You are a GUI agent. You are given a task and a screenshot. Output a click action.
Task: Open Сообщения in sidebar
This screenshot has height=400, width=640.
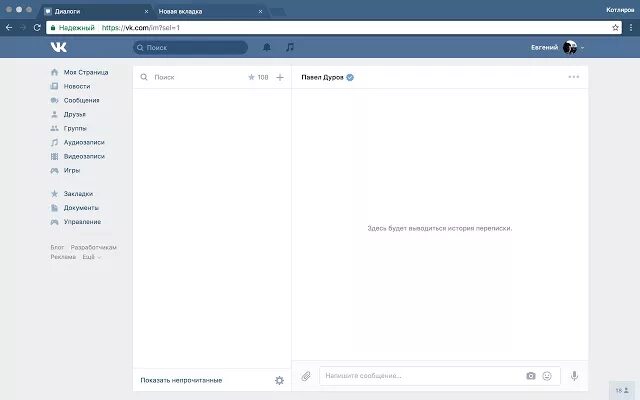(81, 100)
